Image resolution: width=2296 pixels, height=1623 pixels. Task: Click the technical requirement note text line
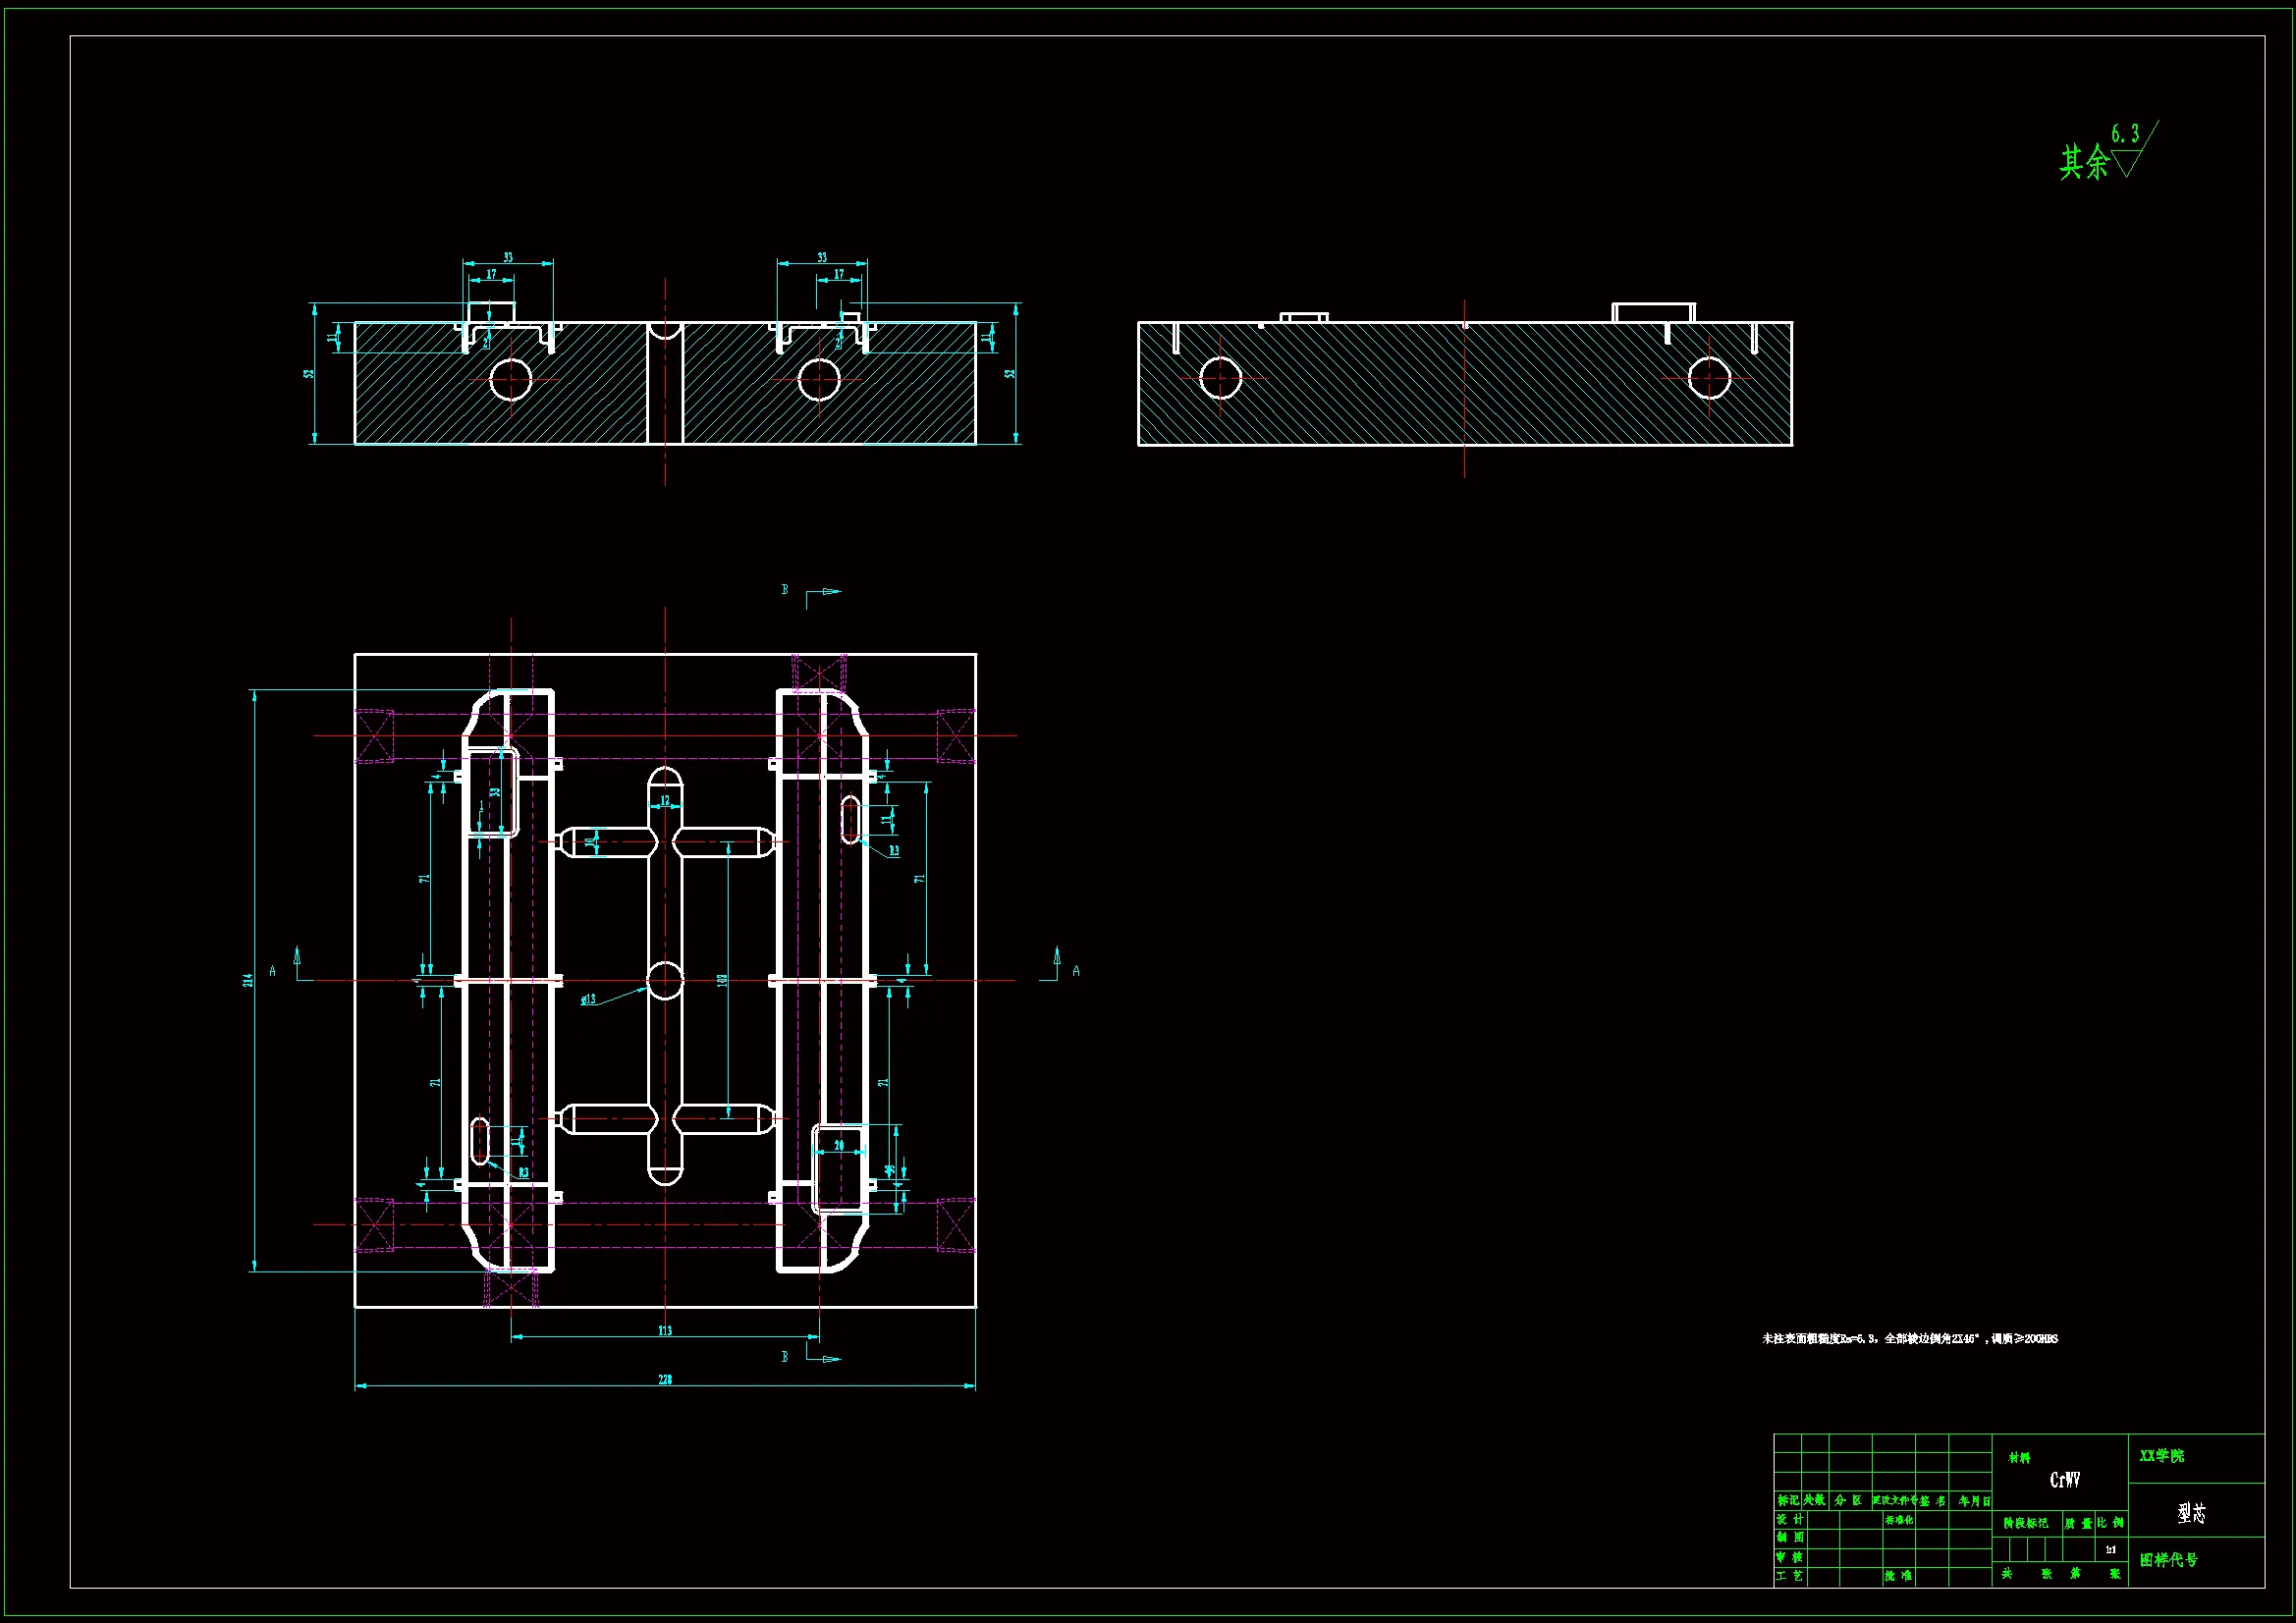(1909, 1338)
